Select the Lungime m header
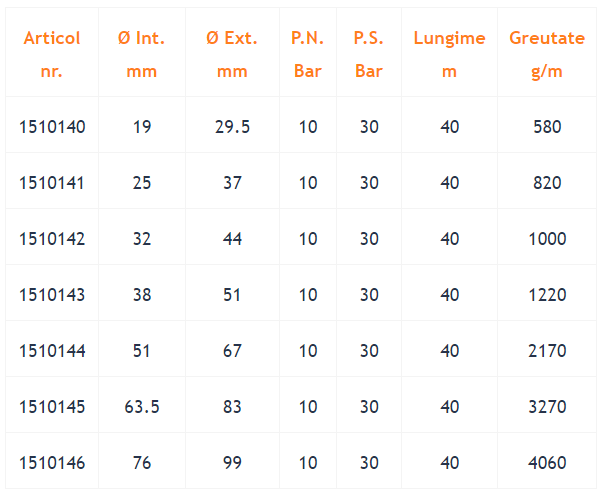The width and height of the screenshot is (607, 493). click(x=449, y=55)
